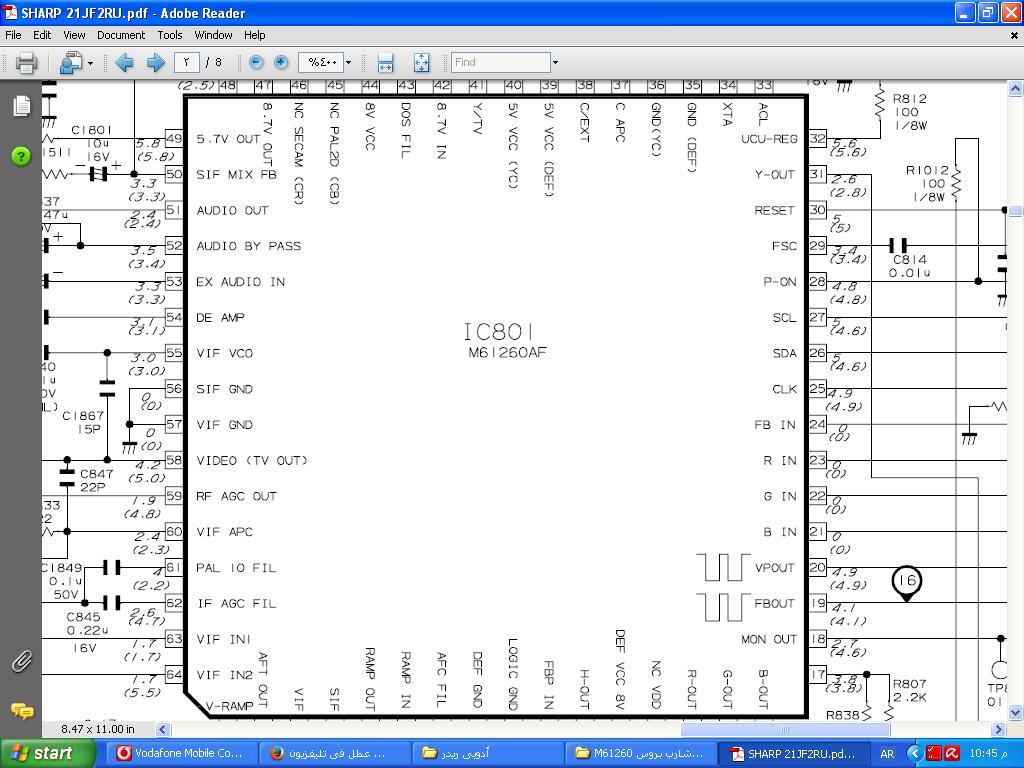This screenshot has width=1024, height=768.
Task: Open the Document menu
Action: pos(121,35)
